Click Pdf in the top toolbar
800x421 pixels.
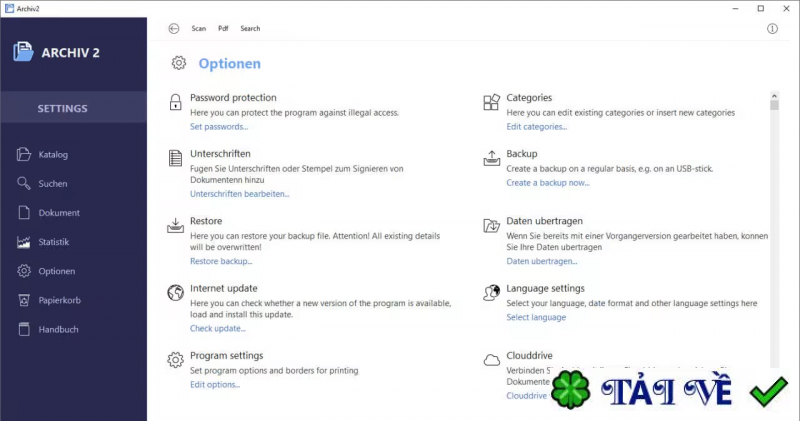(223, 29)
